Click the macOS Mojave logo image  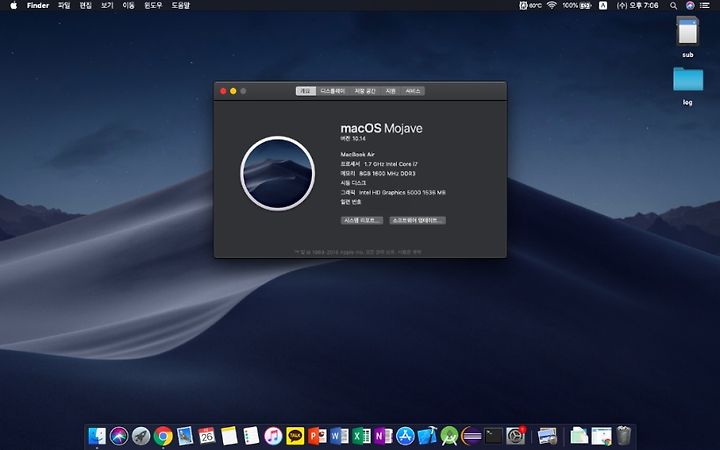(277, 173)
